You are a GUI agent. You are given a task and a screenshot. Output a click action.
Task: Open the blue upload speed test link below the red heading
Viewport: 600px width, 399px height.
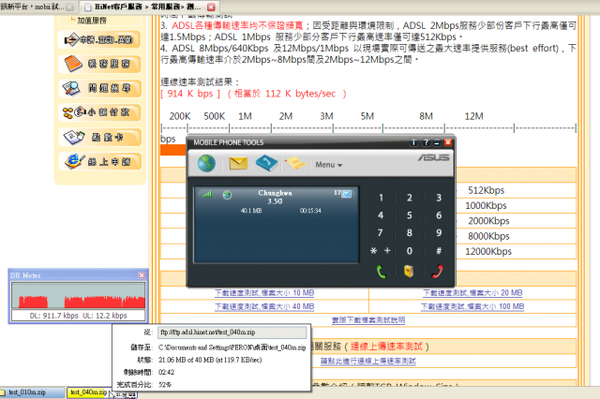pyautogui.click(x=368, y=361)
